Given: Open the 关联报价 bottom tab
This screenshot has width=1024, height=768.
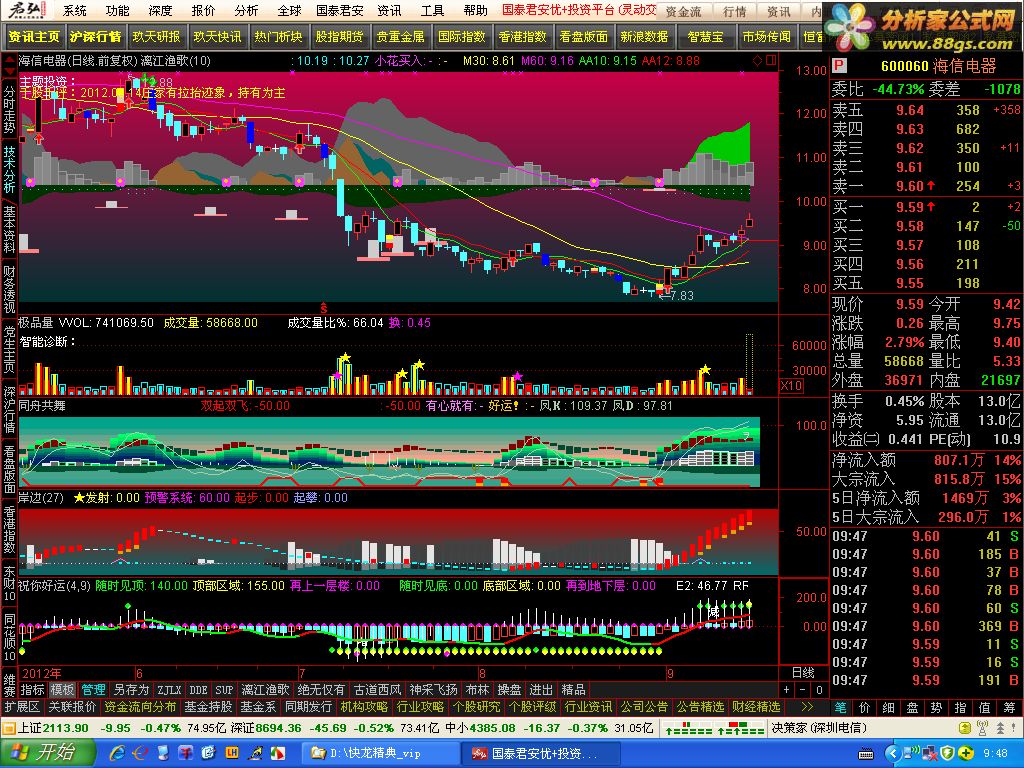Looking at the screenshot, I should [x=72, y=707].
